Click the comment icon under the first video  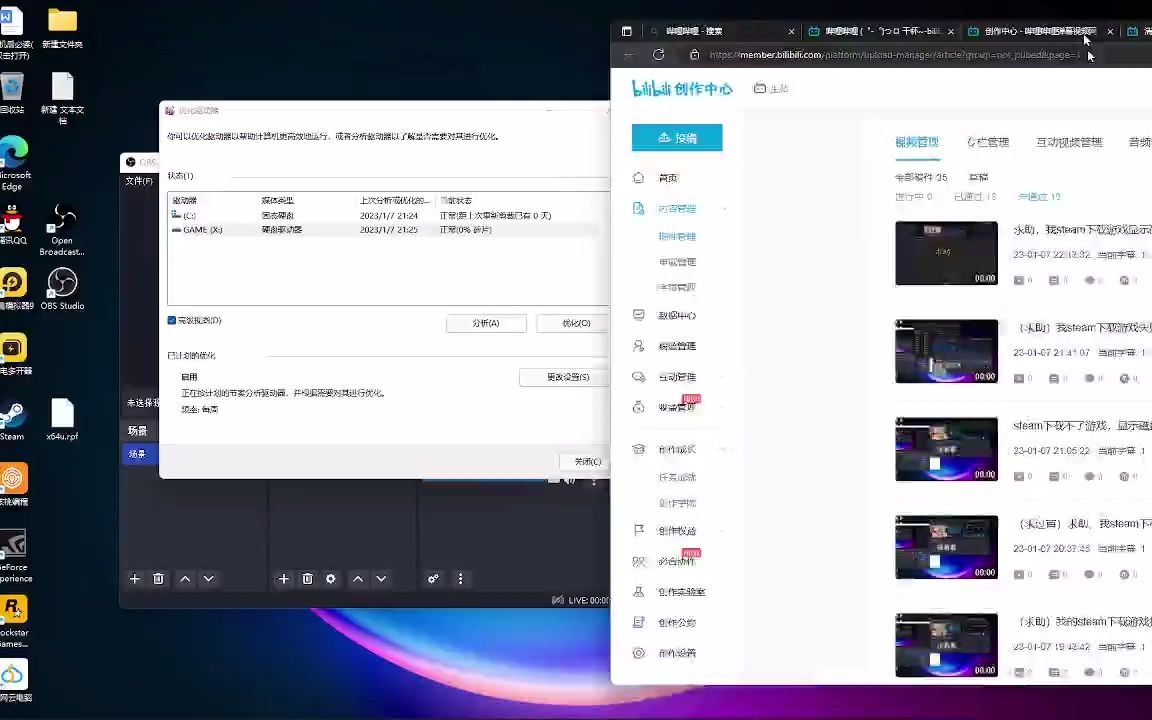[1052, 280]
